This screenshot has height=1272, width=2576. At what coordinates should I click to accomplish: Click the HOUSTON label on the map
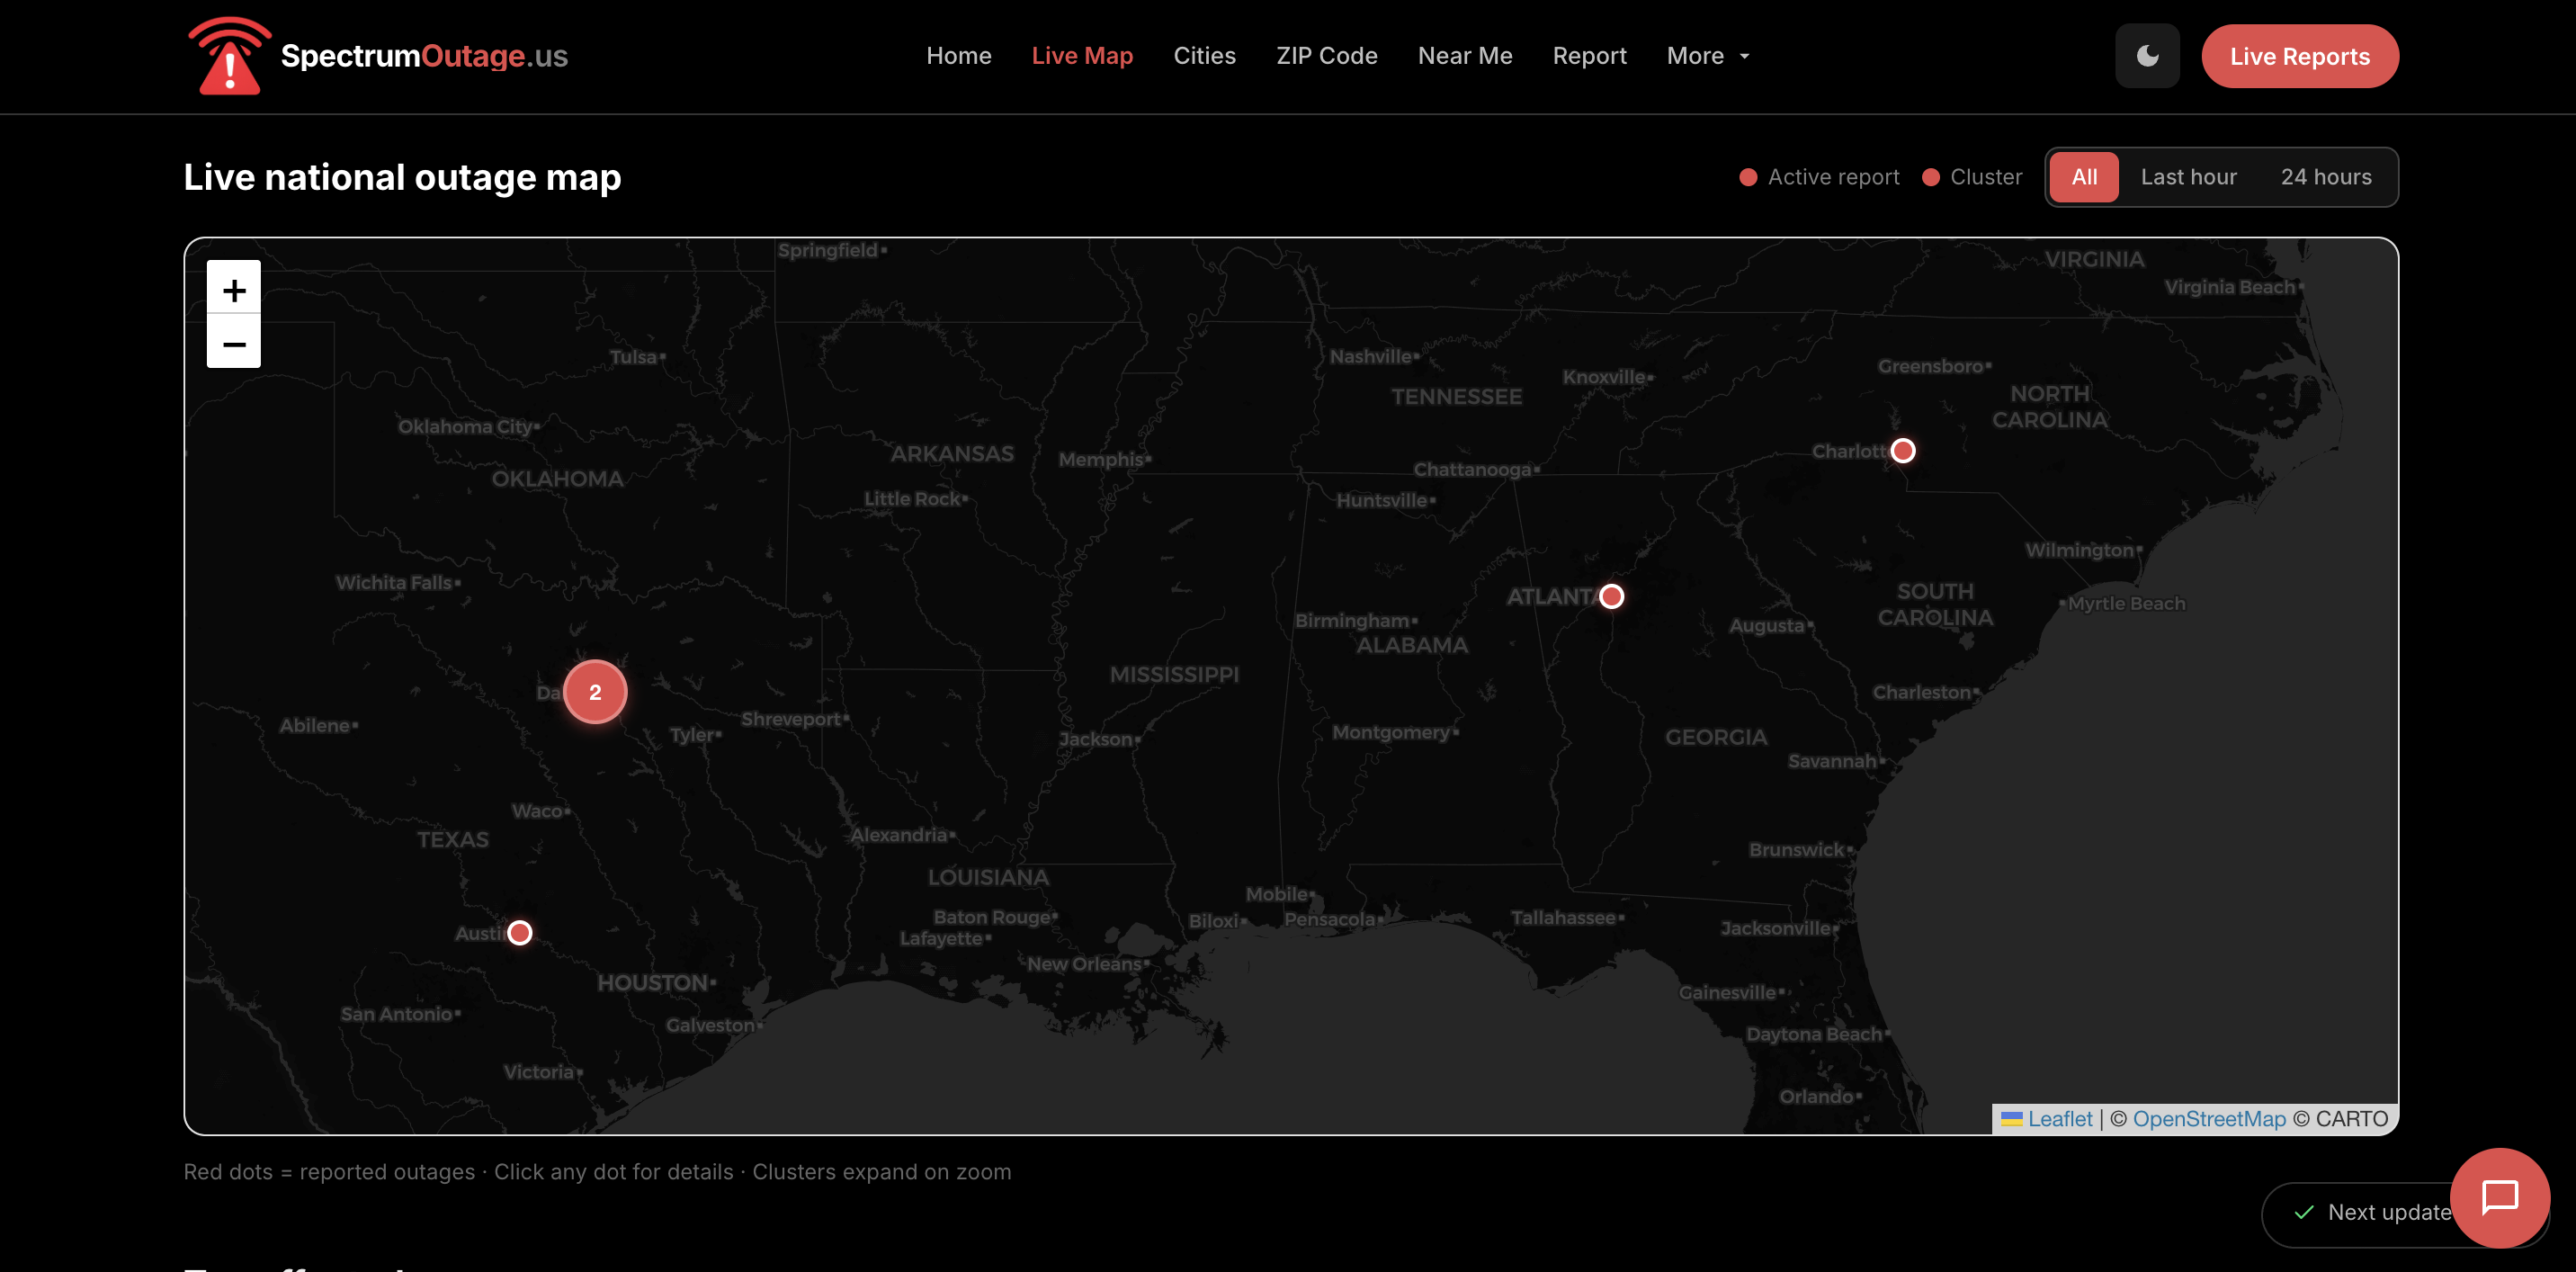point(653,983)
